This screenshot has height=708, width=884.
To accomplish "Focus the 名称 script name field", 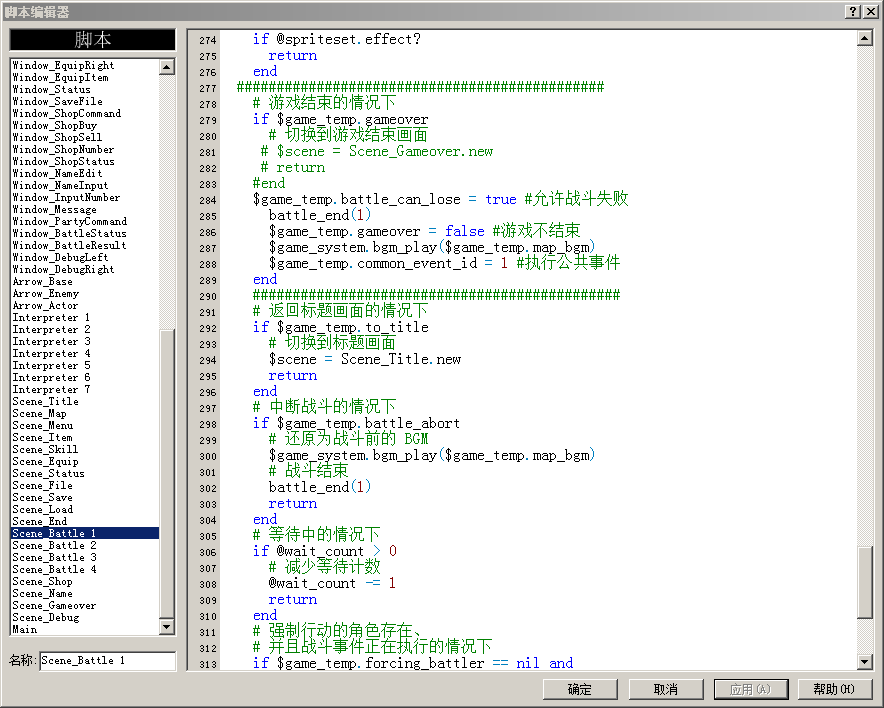I will coord(108,660).
